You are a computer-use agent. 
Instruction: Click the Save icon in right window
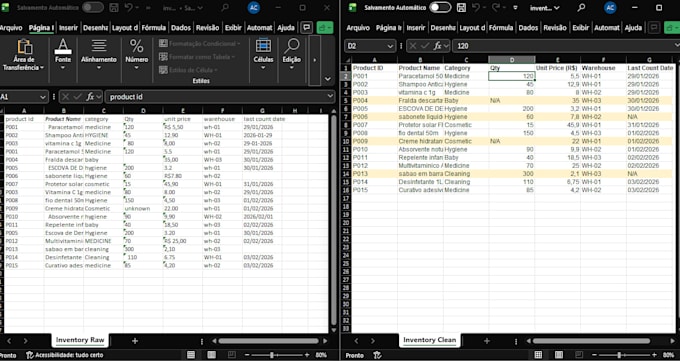point(461,7)
